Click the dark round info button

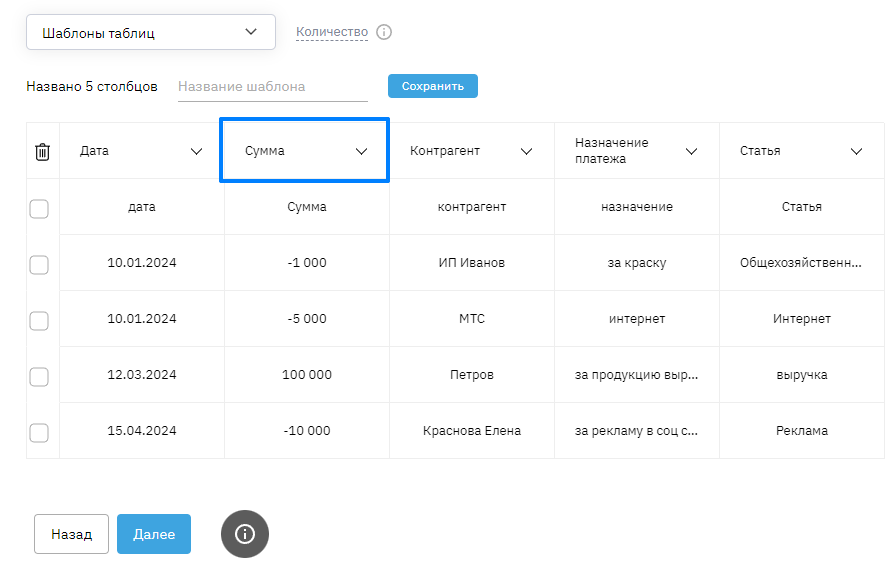click(245, 534)
